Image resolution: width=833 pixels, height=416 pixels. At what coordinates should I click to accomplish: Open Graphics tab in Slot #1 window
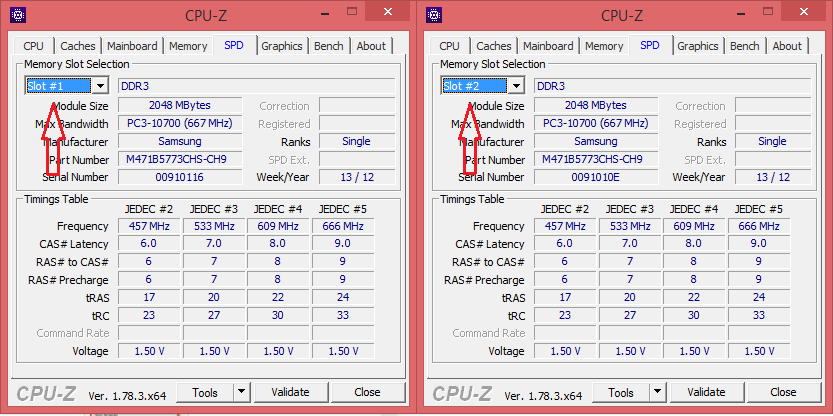coord(282,46)
